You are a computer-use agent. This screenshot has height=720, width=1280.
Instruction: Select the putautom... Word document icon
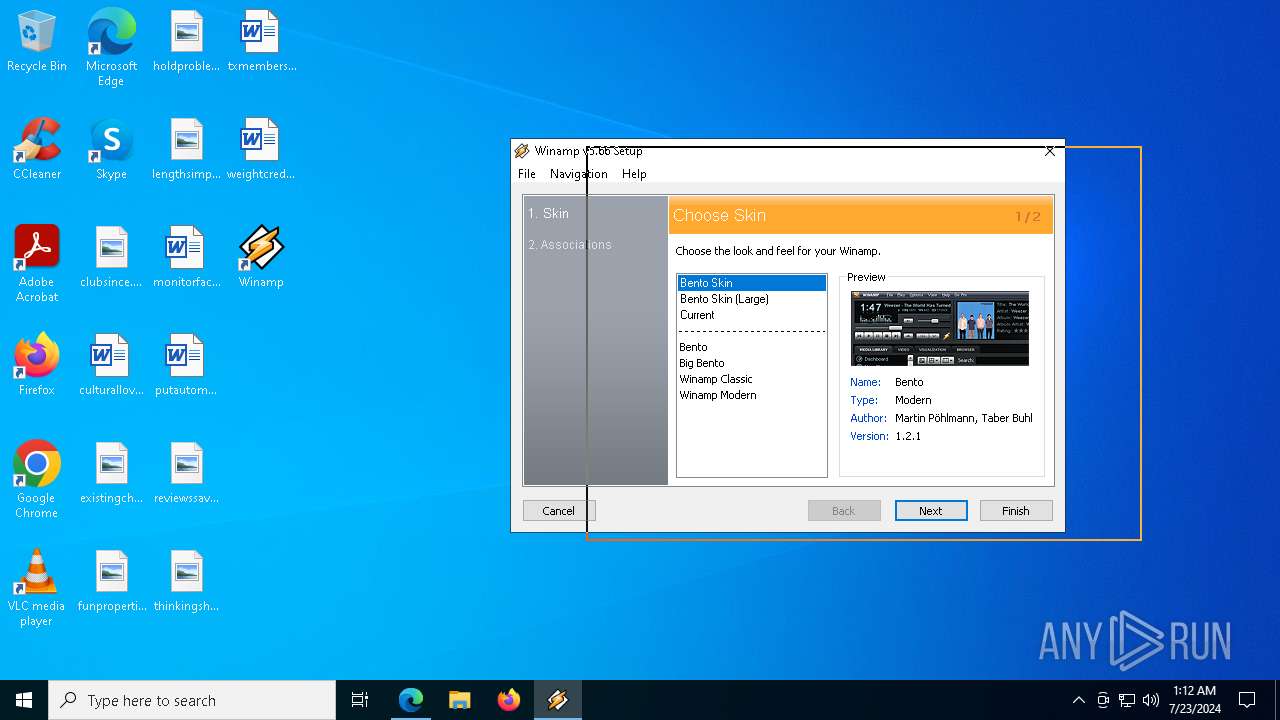tap(186, 365)
